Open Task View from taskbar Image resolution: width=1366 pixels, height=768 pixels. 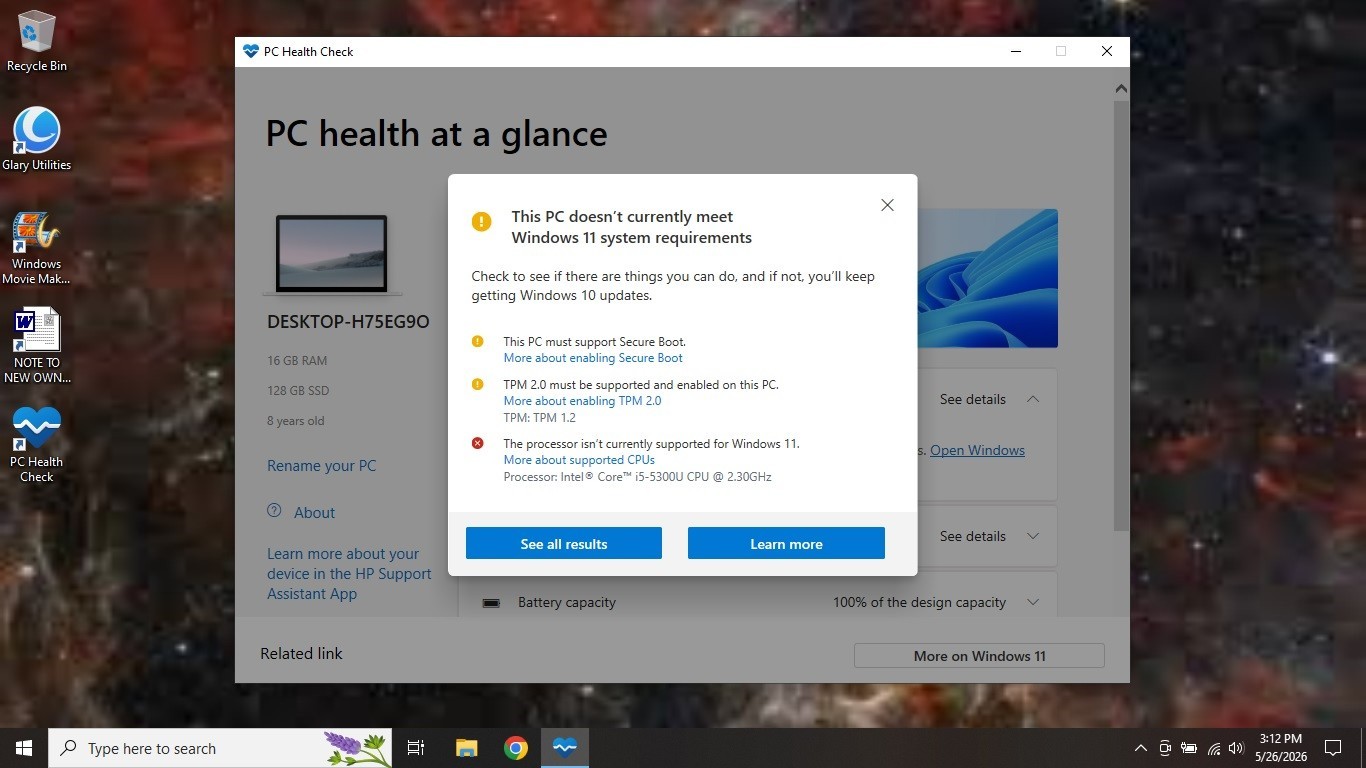416,748
